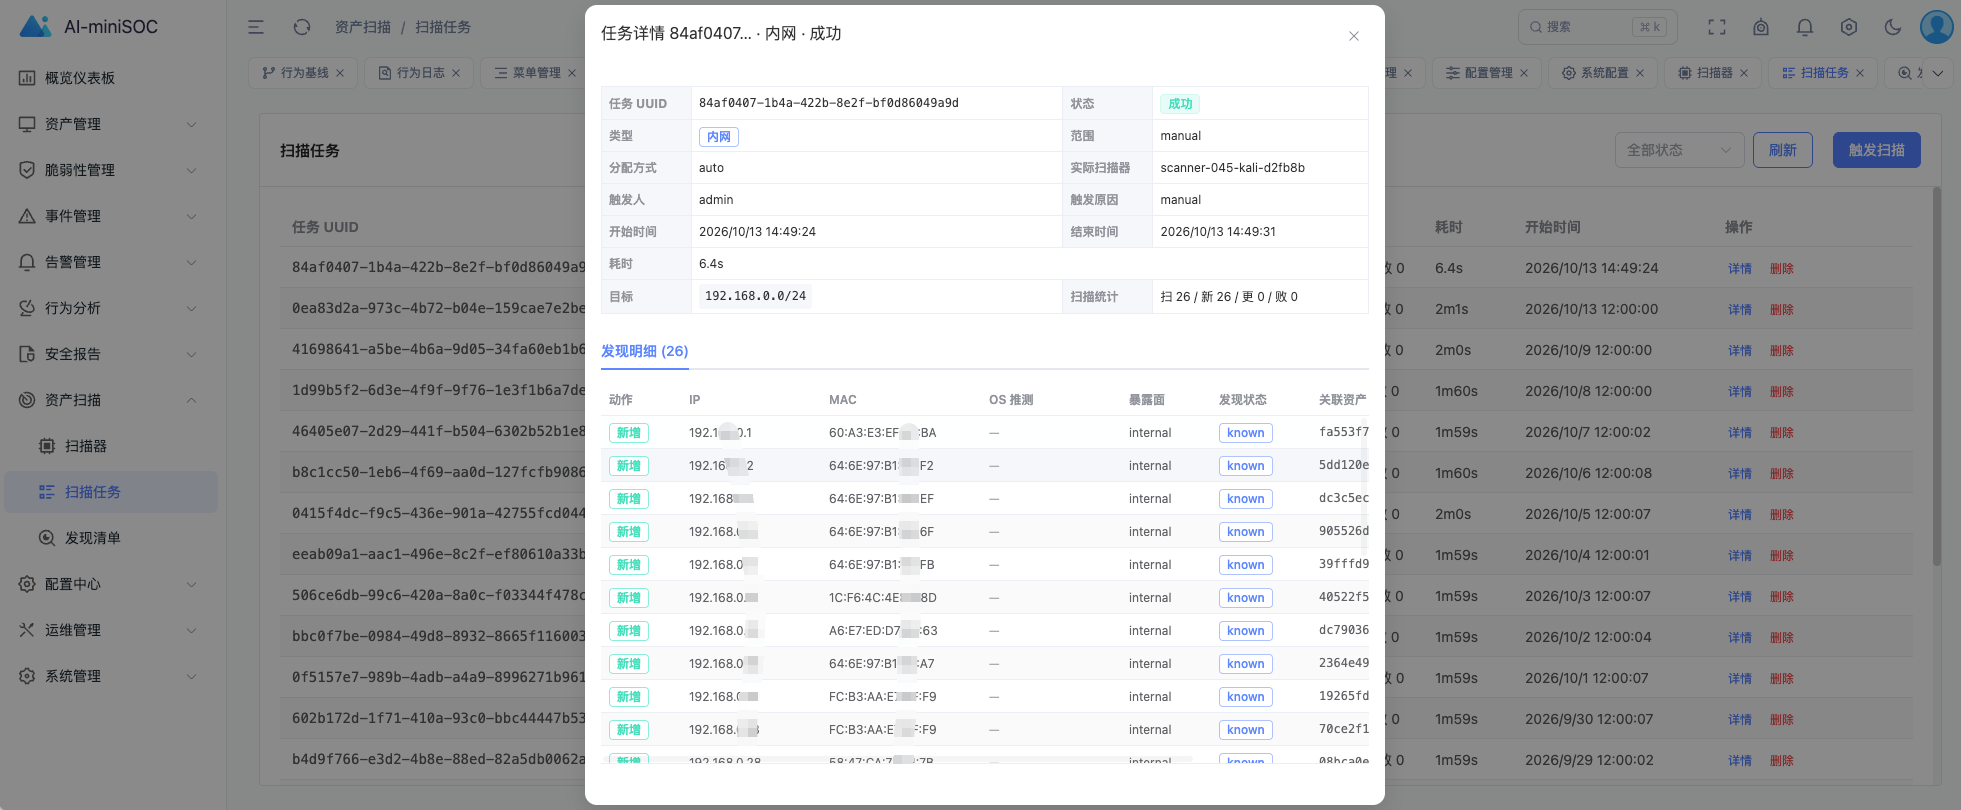Screen dimensions: 1961x810
Task: Click the search box in header
Action: click(x=1597, y=27)
